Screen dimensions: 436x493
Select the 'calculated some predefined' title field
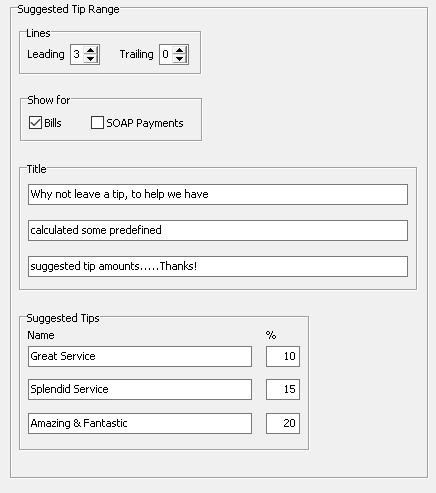(218, 230)
